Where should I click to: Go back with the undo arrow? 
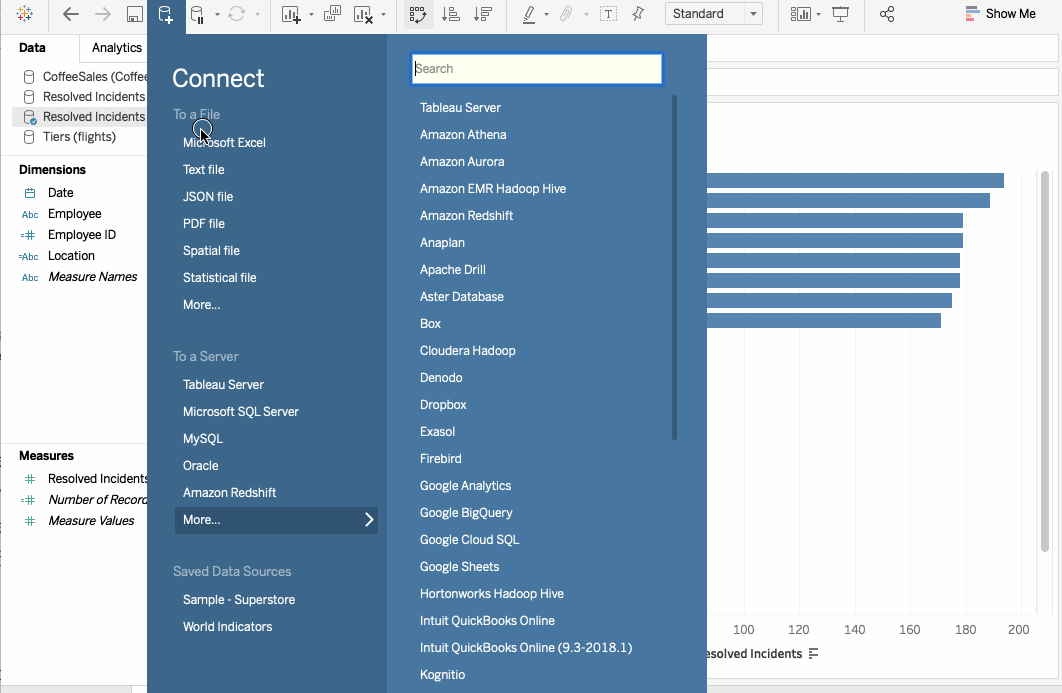point(70,14)
